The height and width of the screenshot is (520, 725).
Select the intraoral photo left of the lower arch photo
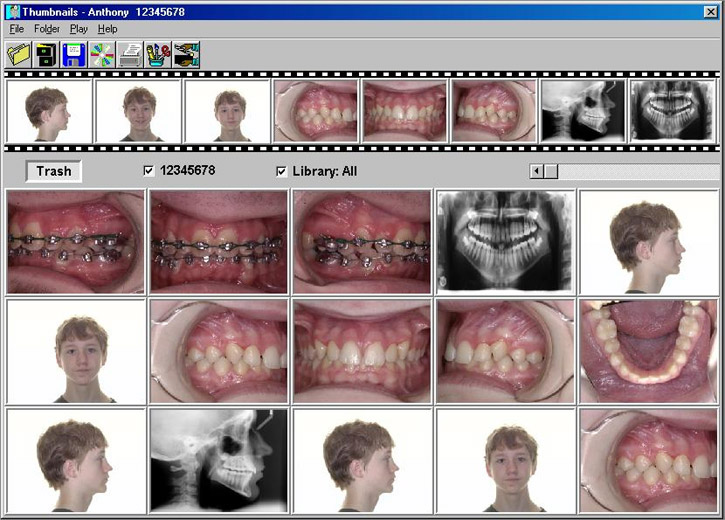(505, 351)
